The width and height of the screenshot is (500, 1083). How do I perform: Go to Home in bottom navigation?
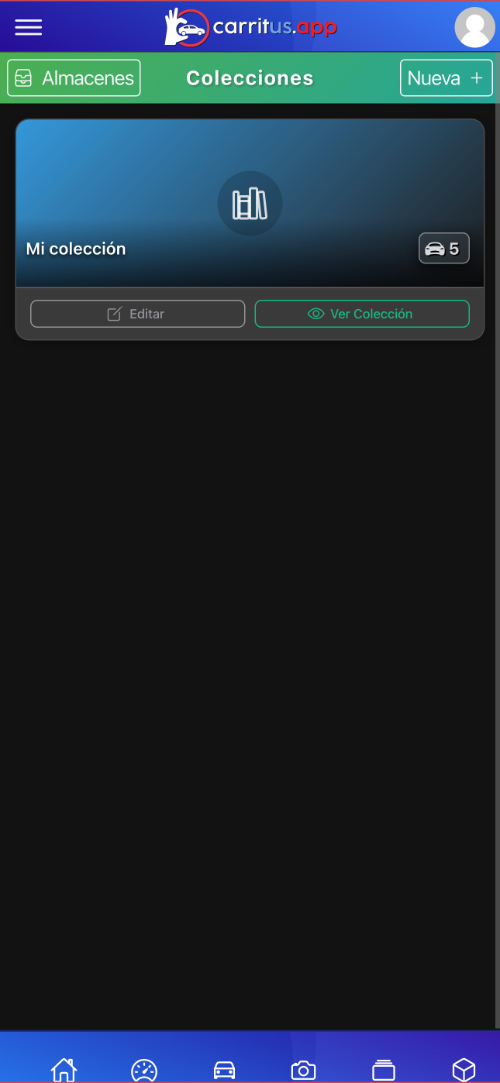[x=64, y=1070]
